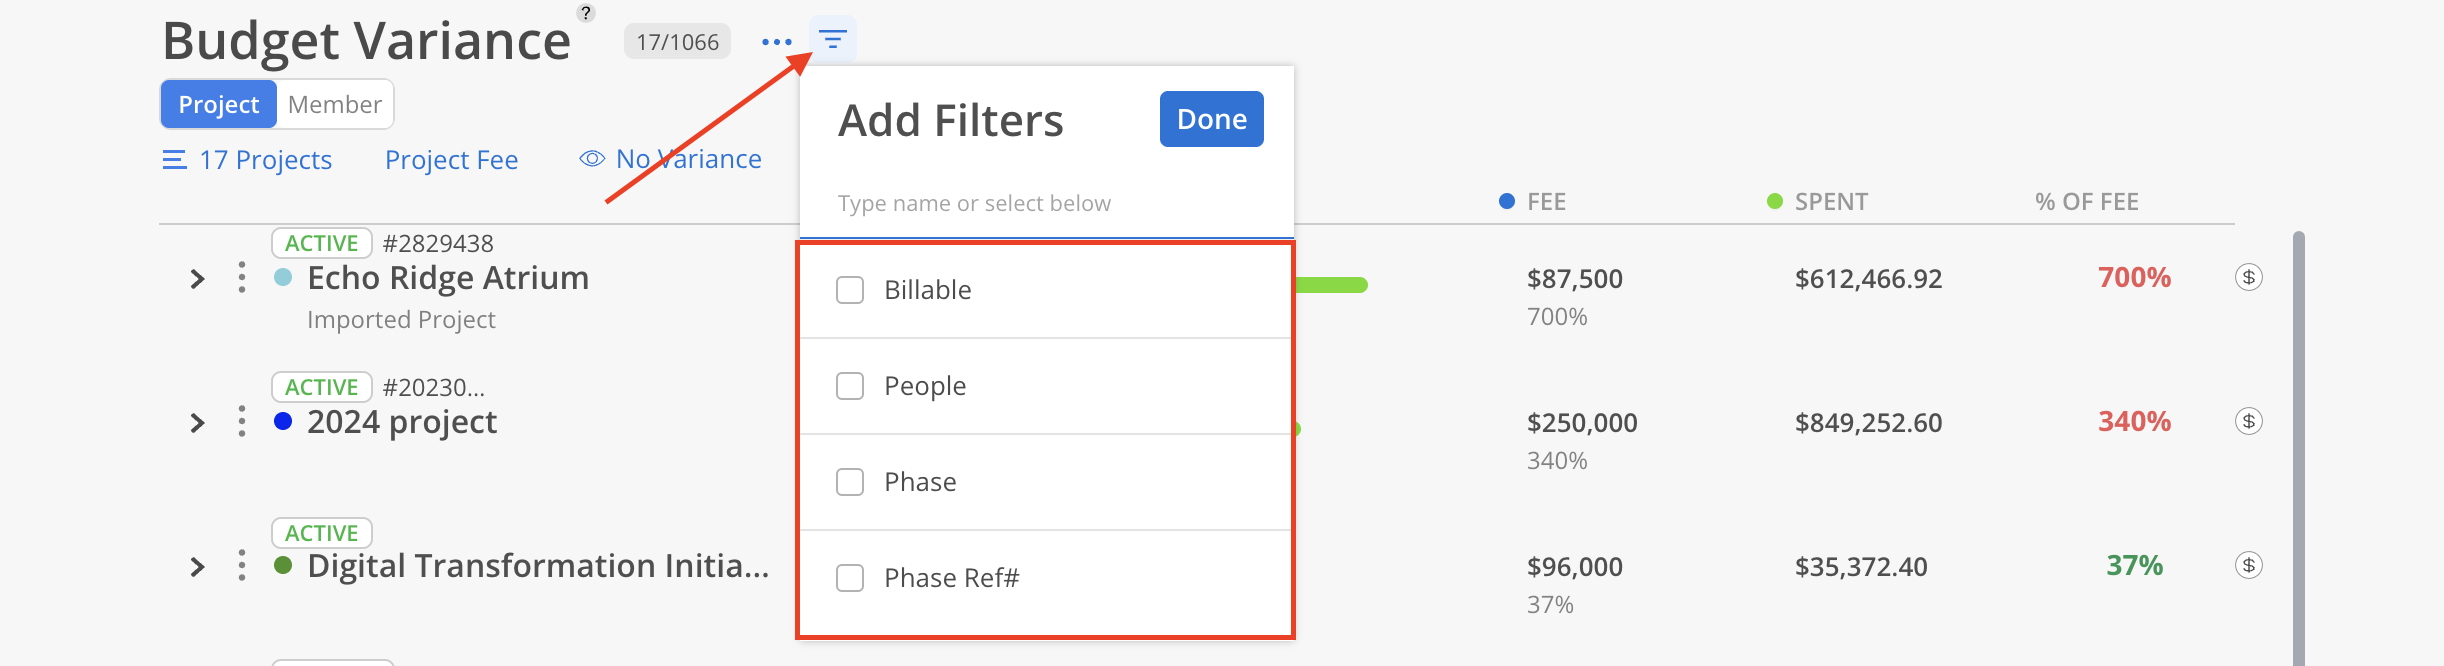Expand the Echo Ridge Atrium project row
This screenshot has width=2444, height=666.
pos(197,279)
